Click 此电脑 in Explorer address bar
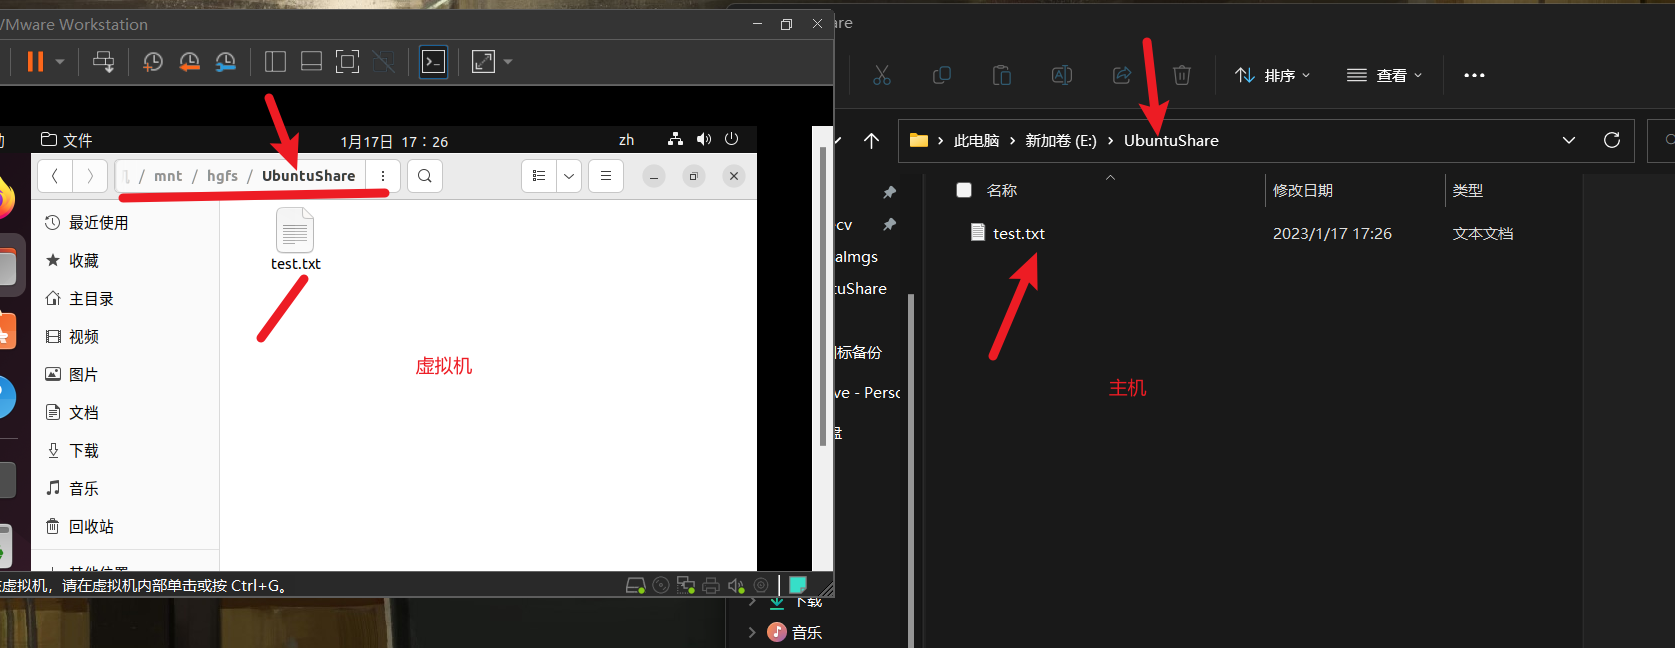The width and height of the screenshot is (1675, 648). tap(976, 141)
